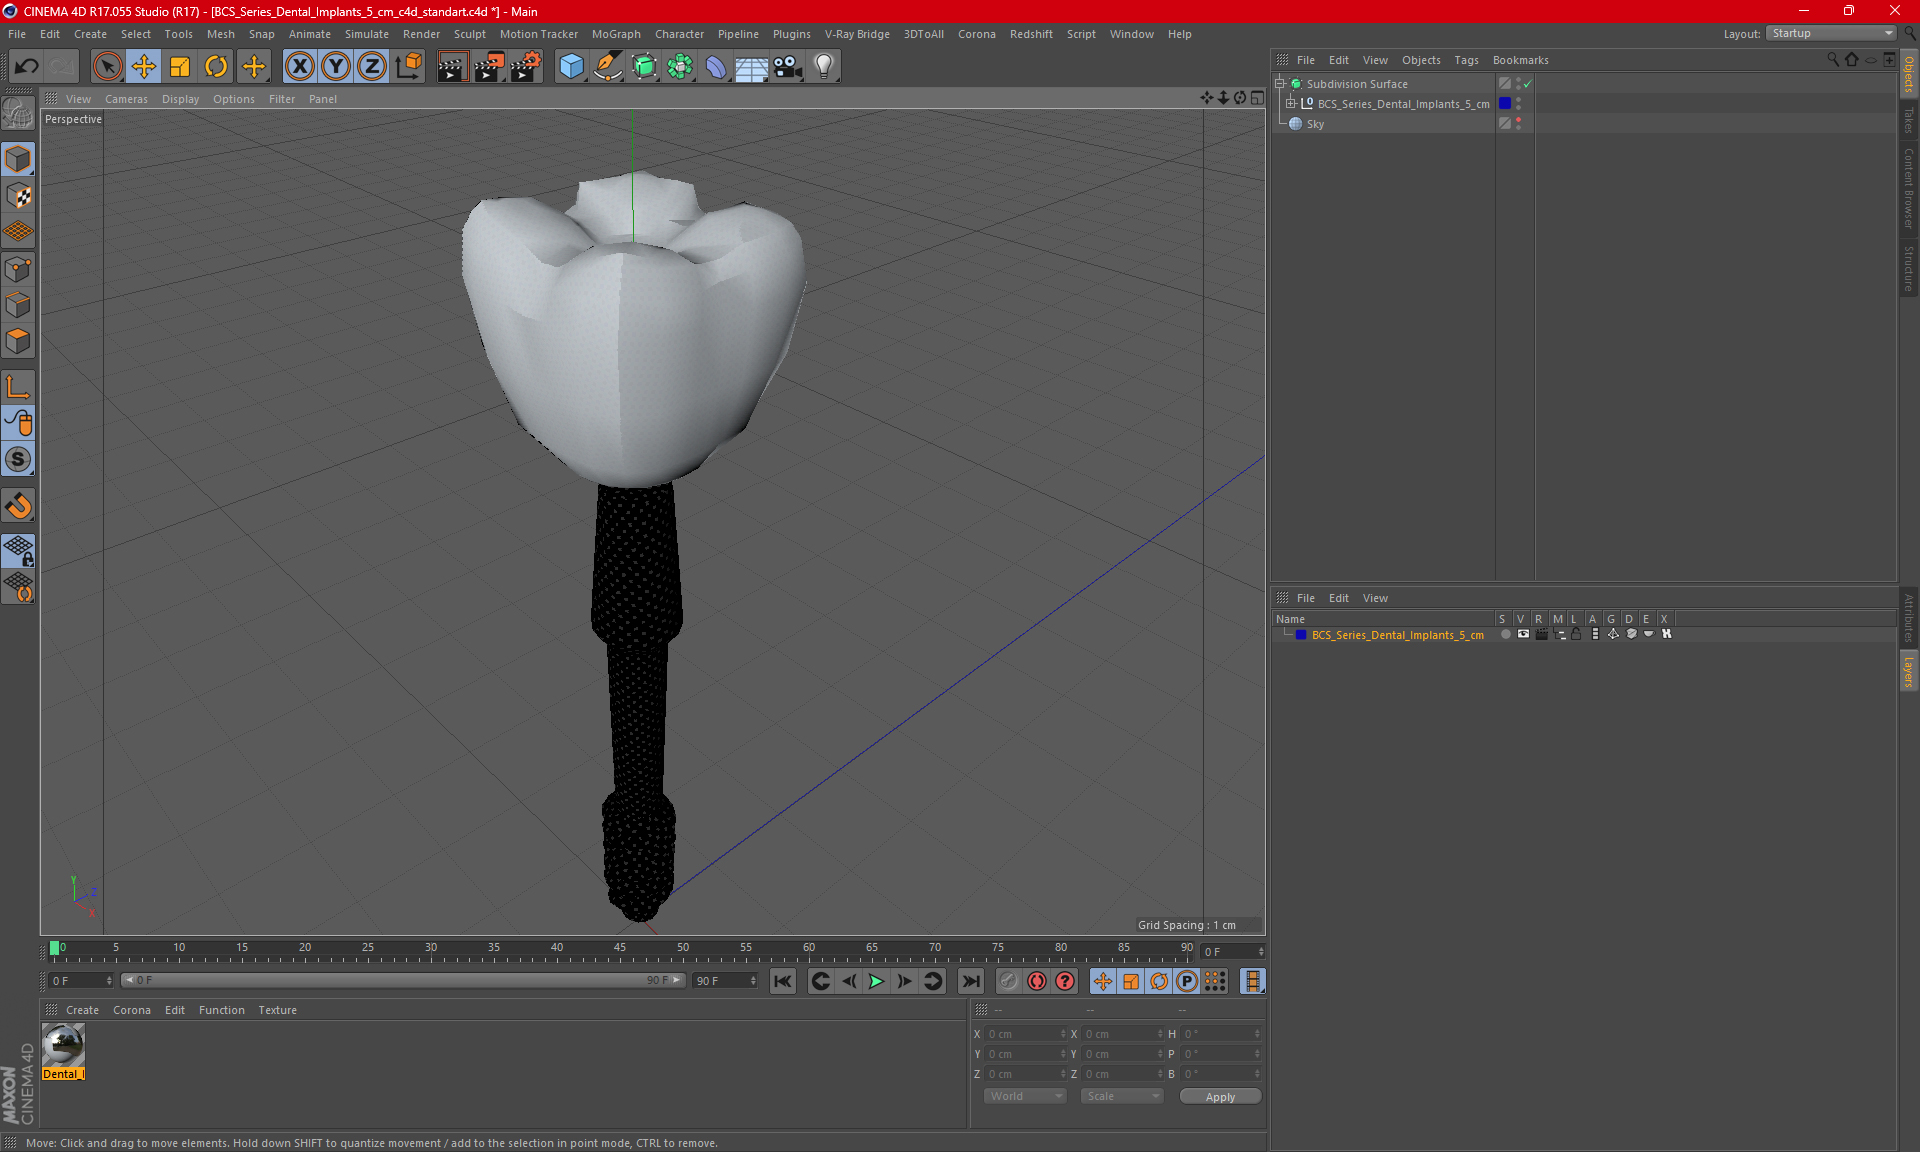
Task: Open the Mesh menu
Action: pos(221,34)
